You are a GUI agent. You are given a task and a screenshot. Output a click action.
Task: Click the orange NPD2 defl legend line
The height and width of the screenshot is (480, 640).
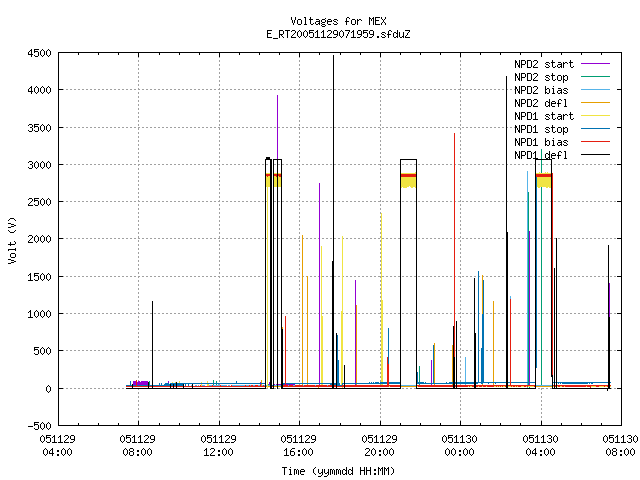(x=596, y=103)
